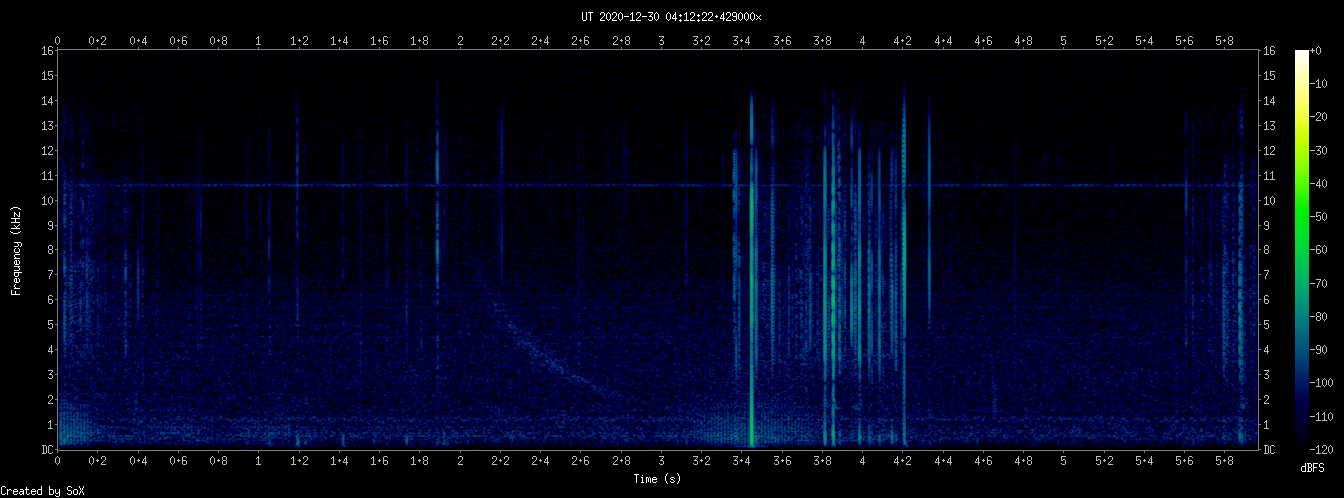The height and width of the screenshot is (498, 1344).
Task: Click the 3 second tick on bottom time axis
Action: click(x=662, y=463)
